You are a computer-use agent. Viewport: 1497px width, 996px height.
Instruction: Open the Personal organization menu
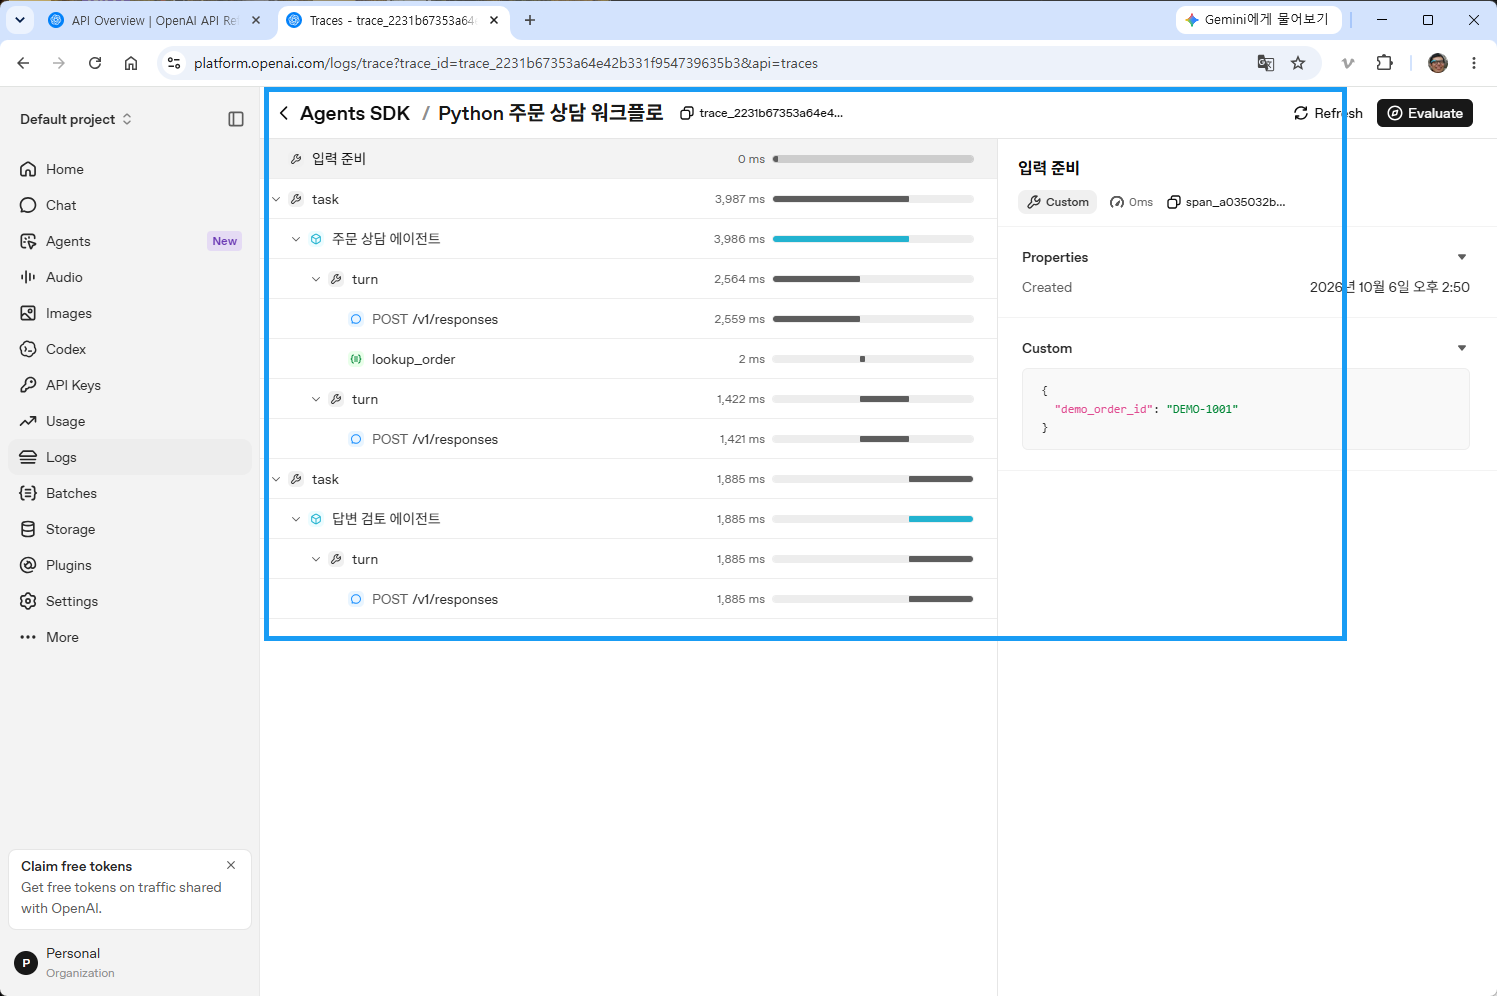(129, 962)
